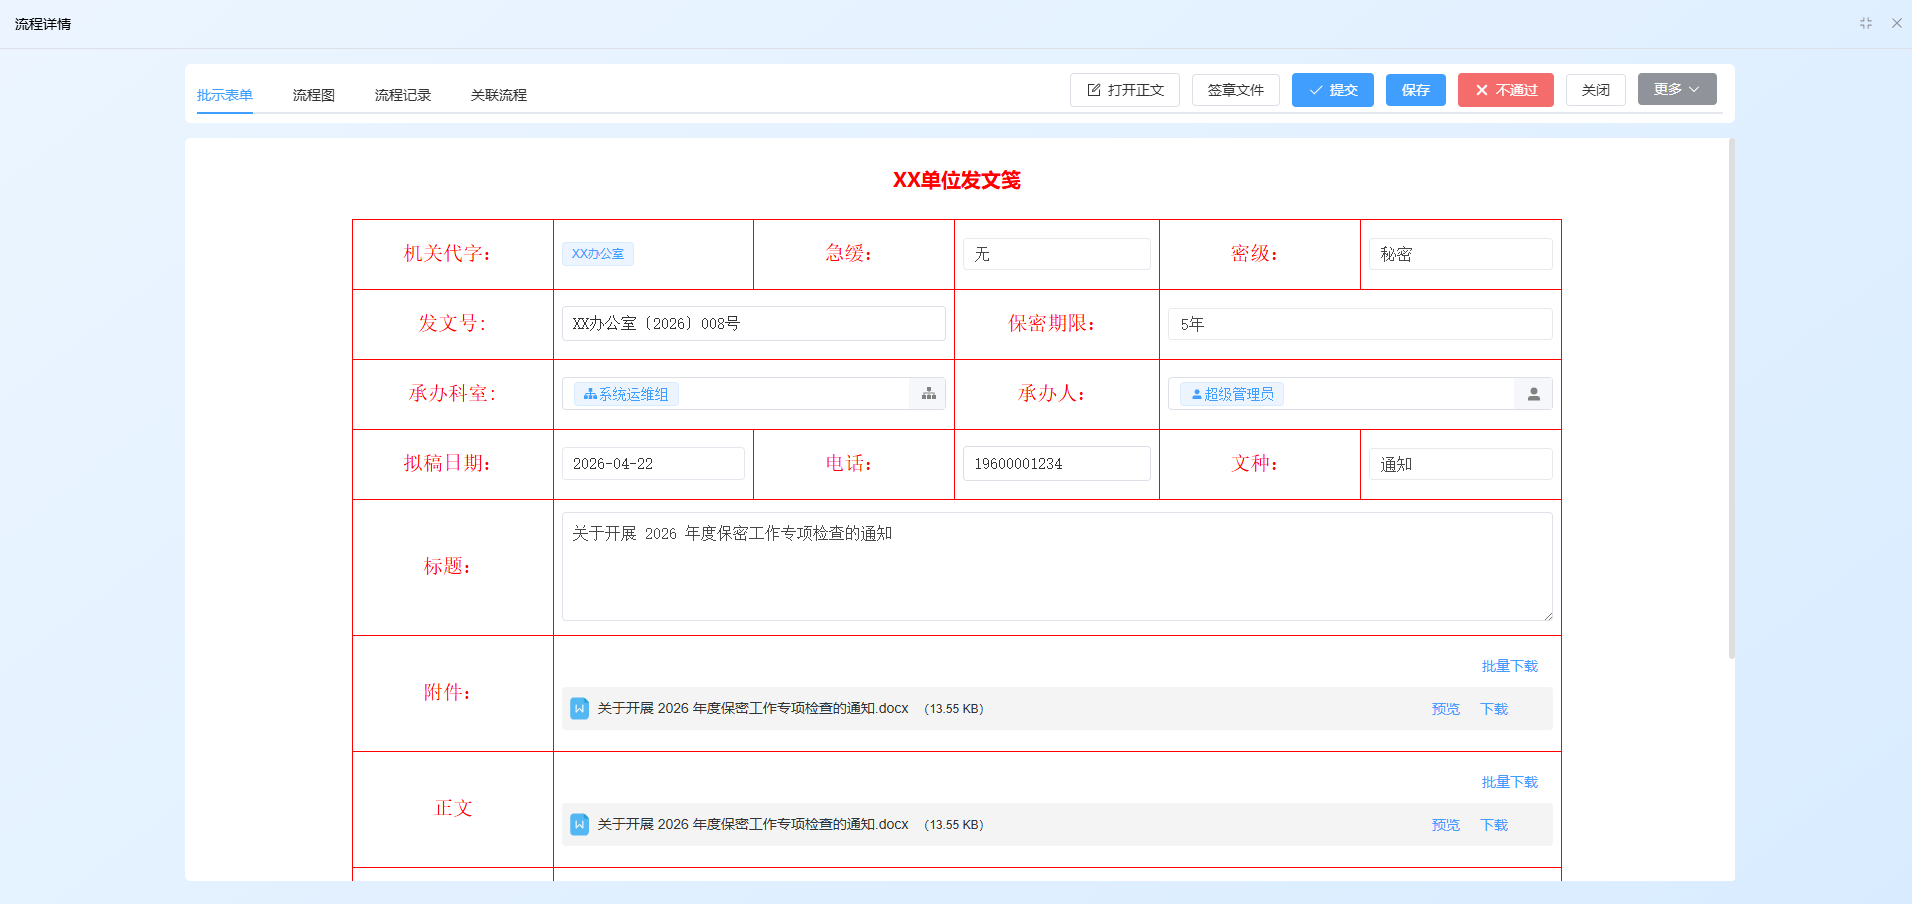Click the 拟稿日期 date field

[653, 463]
